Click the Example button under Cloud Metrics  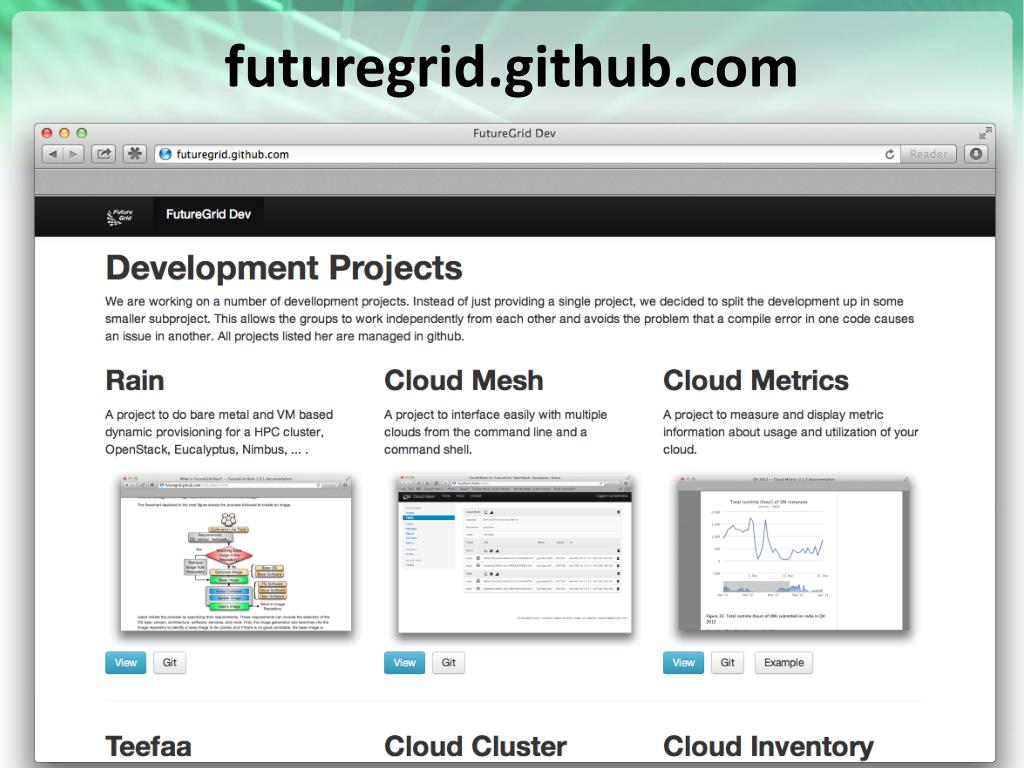pyautogui.click(x=784, y=663)
